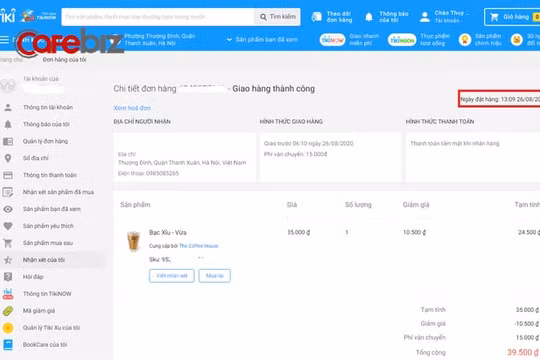
Task: Open Nhận xét sản phẩm đã mua icon
Action: click(8, 192)
